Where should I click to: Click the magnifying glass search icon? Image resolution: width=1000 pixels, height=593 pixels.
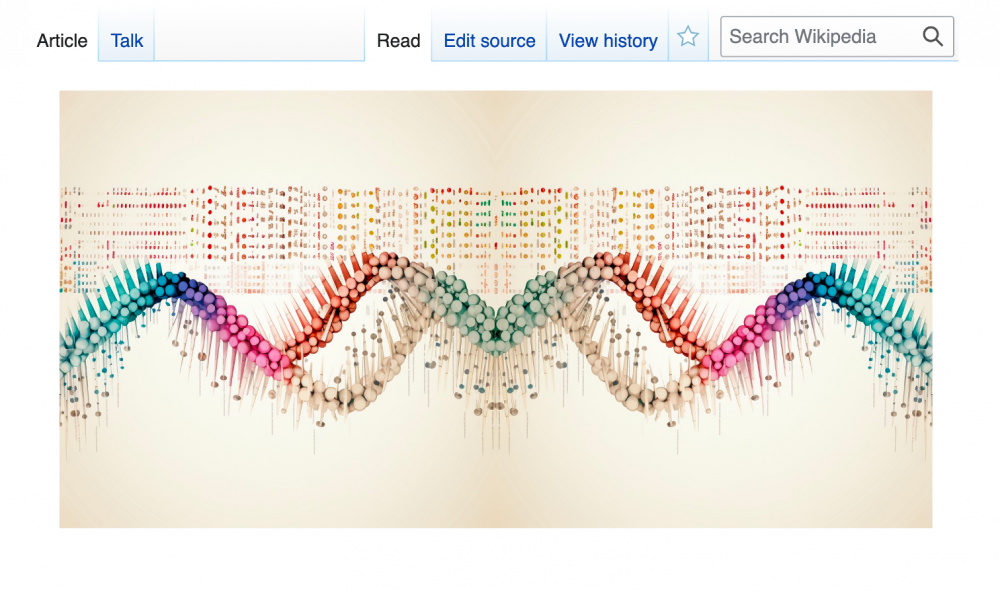(932, 36)
